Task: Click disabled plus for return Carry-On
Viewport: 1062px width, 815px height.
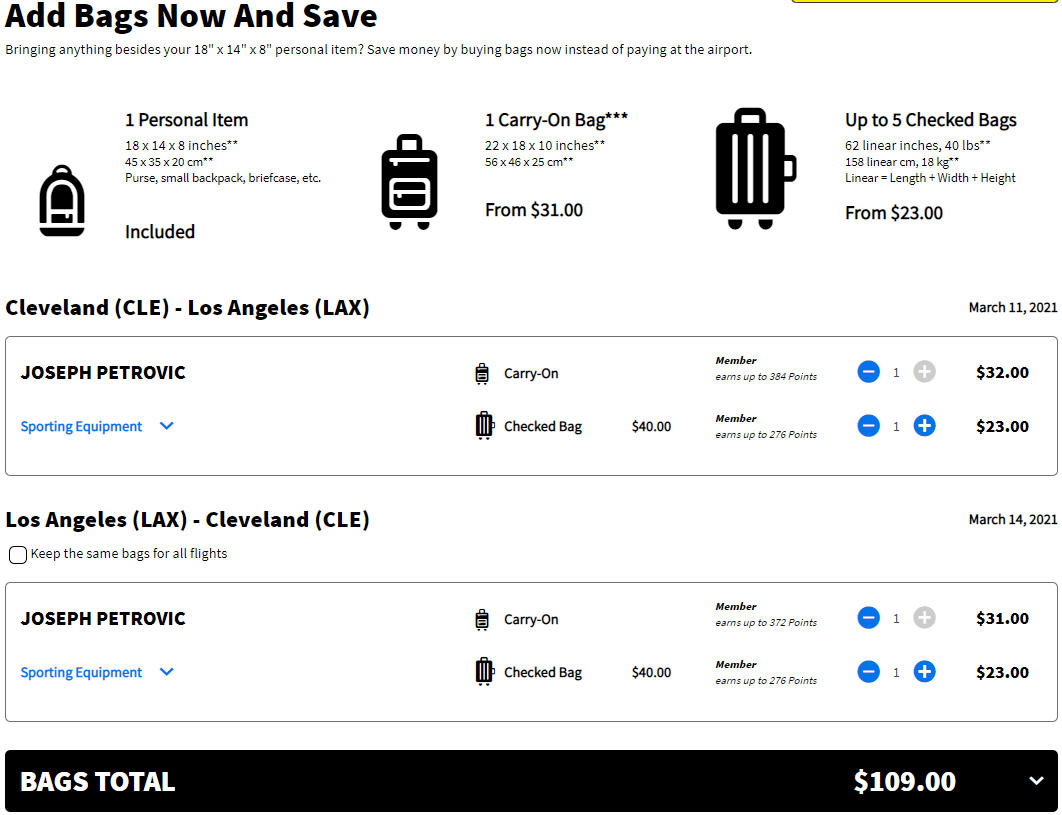Action: [x=925, y=618]
